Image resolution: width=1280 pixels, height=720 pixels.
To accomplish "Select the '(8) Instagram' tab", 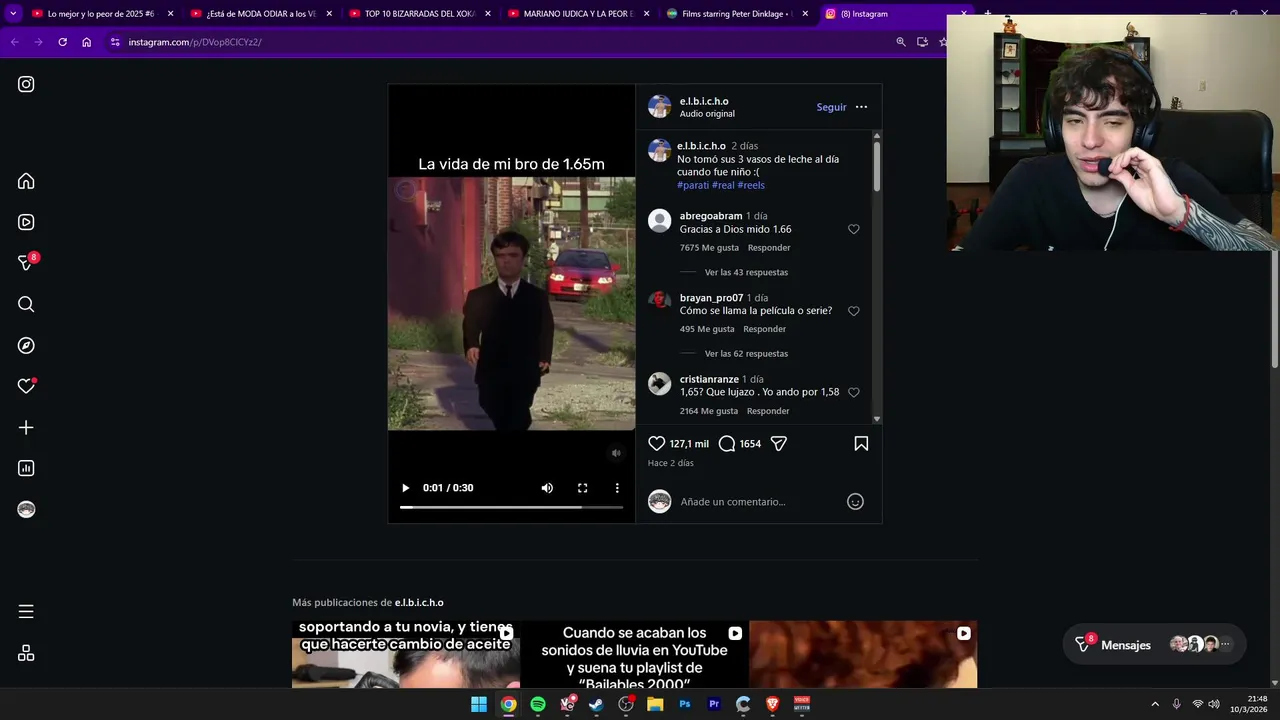I will pyautogui.click(x=896, y=14).
